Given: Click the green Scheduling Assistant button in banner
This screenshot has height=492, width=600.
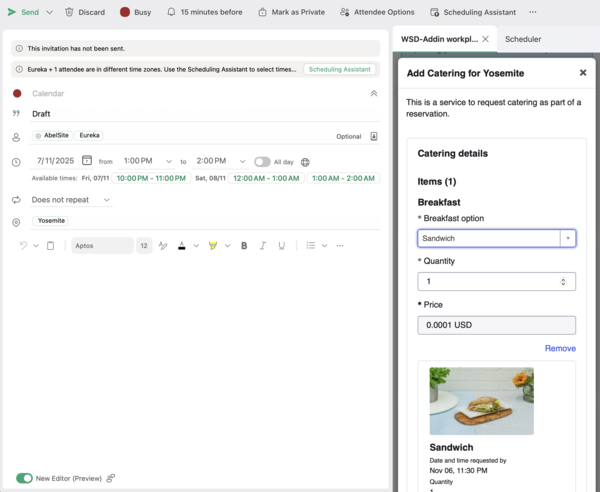Looking at the screenshot, I should pyautogui.click(x=339, y=69).
